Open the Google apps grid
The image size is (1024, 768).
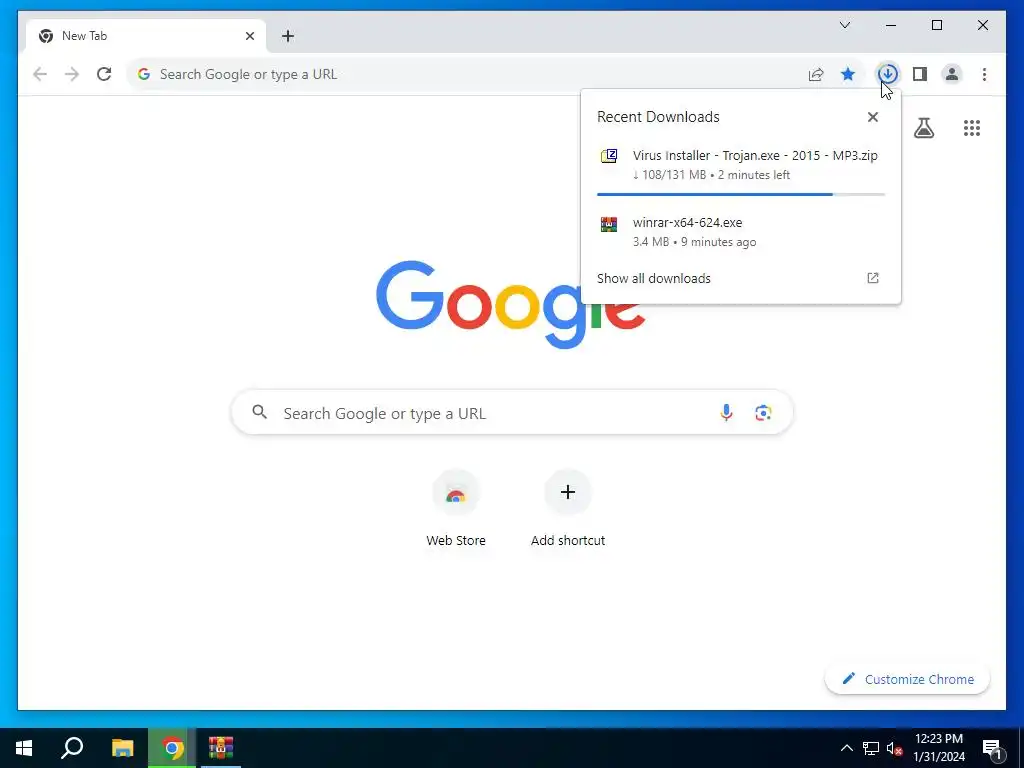pyautogui.click(x=972, y=128)
